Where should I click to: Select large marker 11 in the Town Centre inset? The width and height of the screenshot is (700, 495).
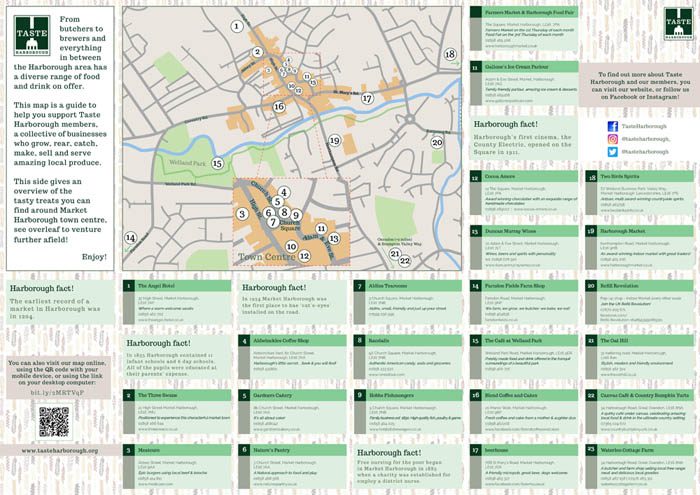(x=321, y=229)
